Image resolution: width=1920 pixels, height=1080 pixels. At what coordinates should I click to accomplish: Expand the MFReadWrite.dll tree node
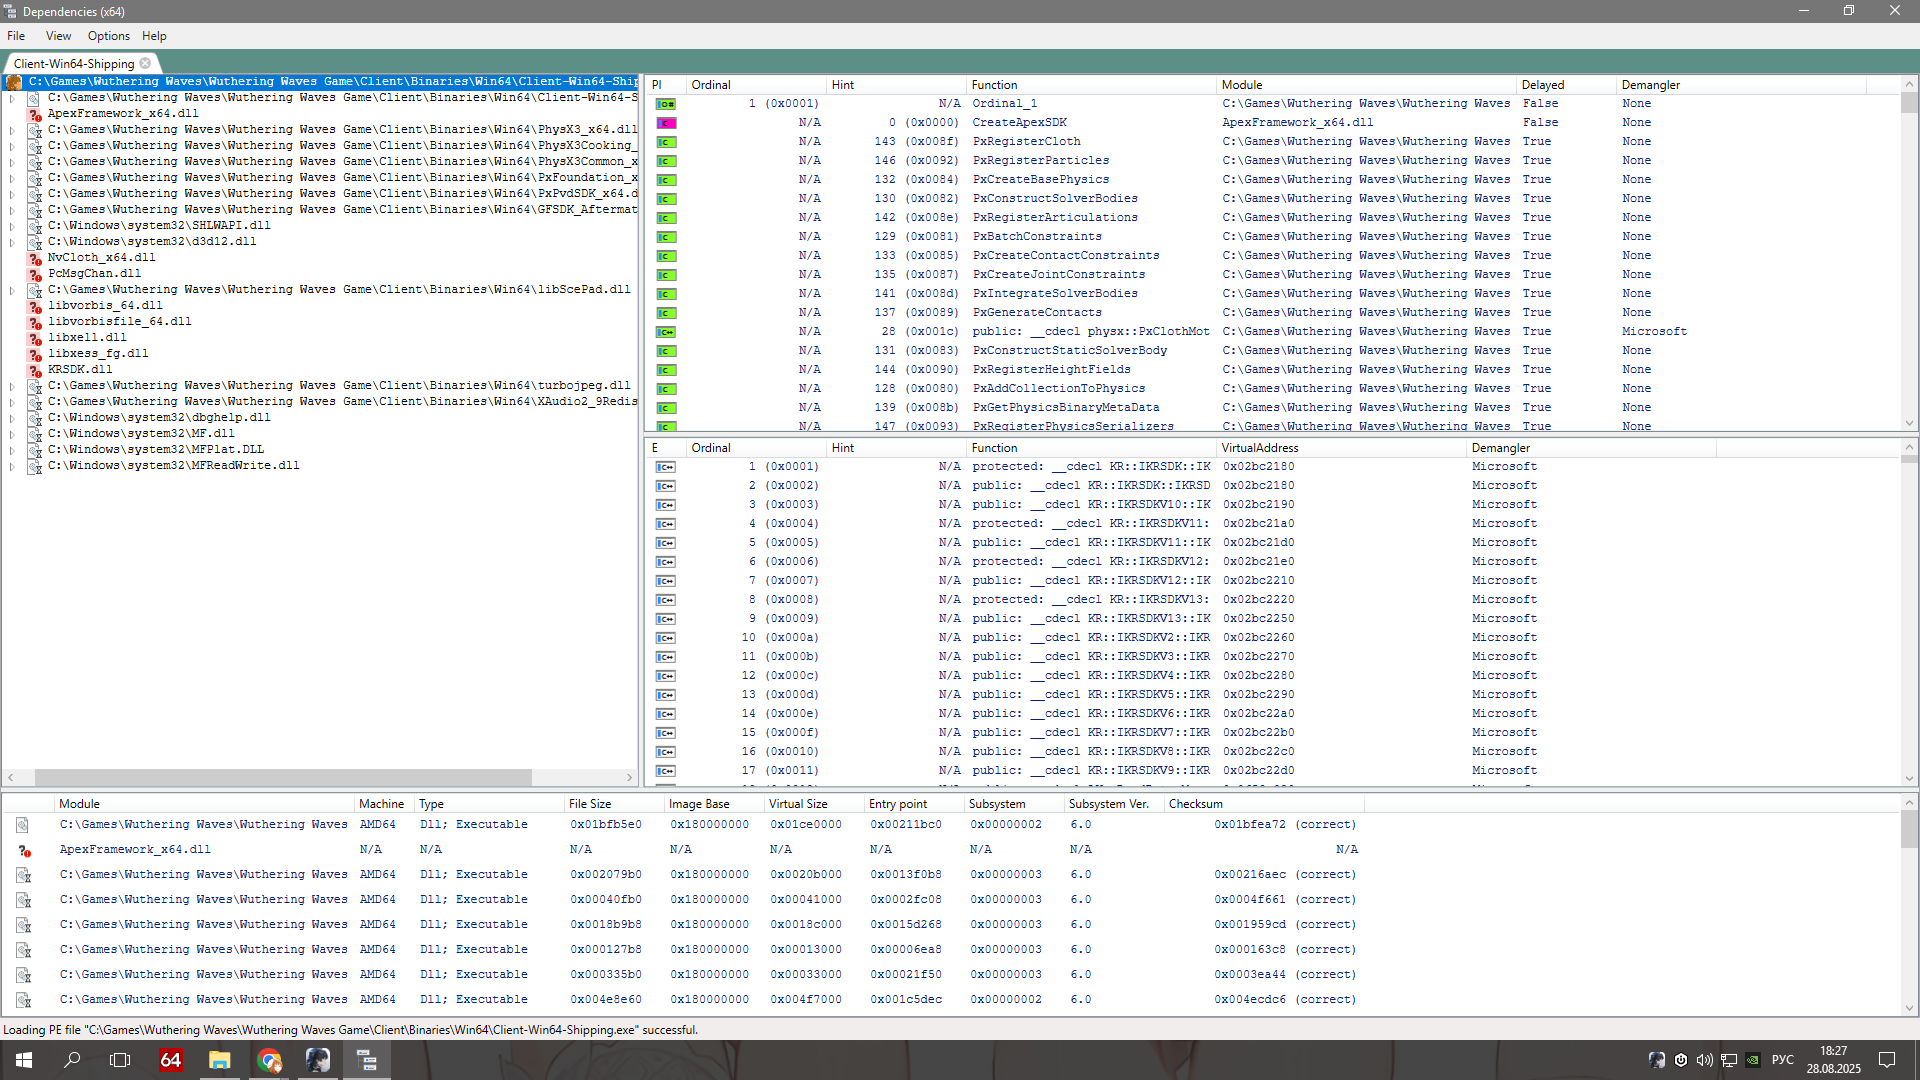coord(12,466)
